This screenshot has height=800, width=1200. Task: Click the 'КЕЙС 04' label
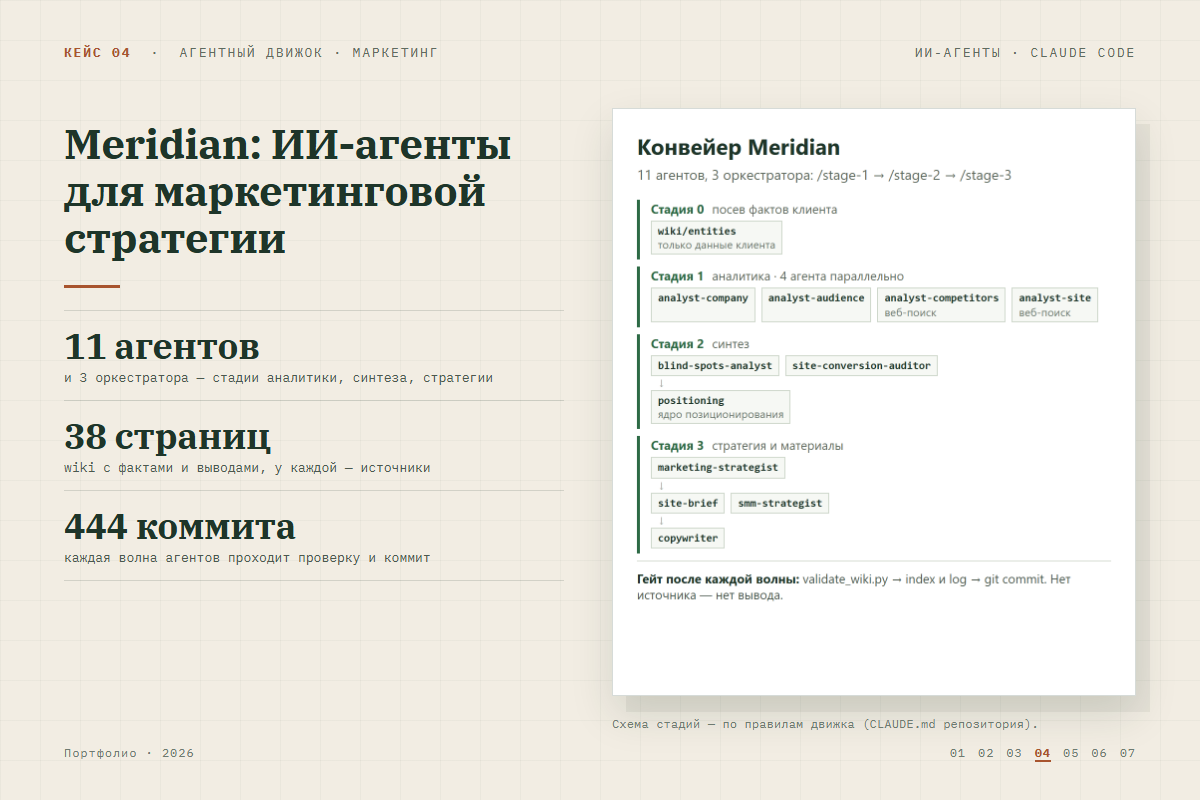point(97,53)
